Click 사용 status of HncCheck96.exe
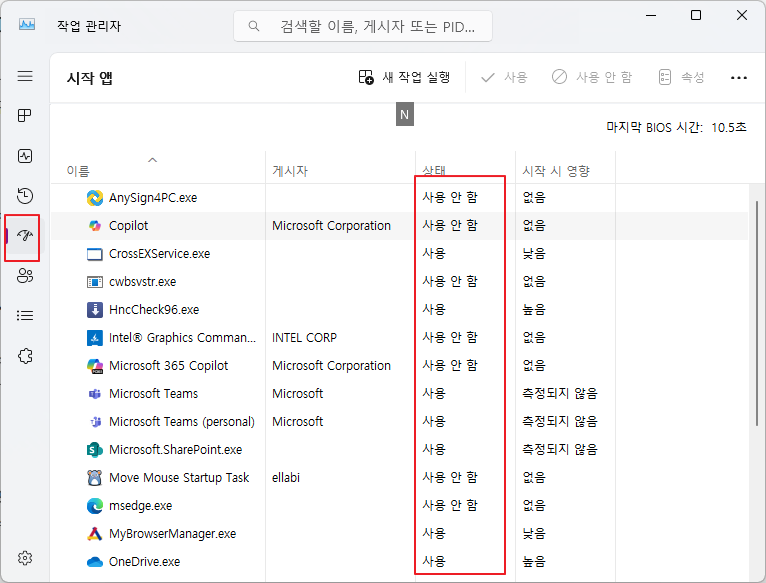Image resolution: width=766 pixels, height=583 pixels. point(434,310)
